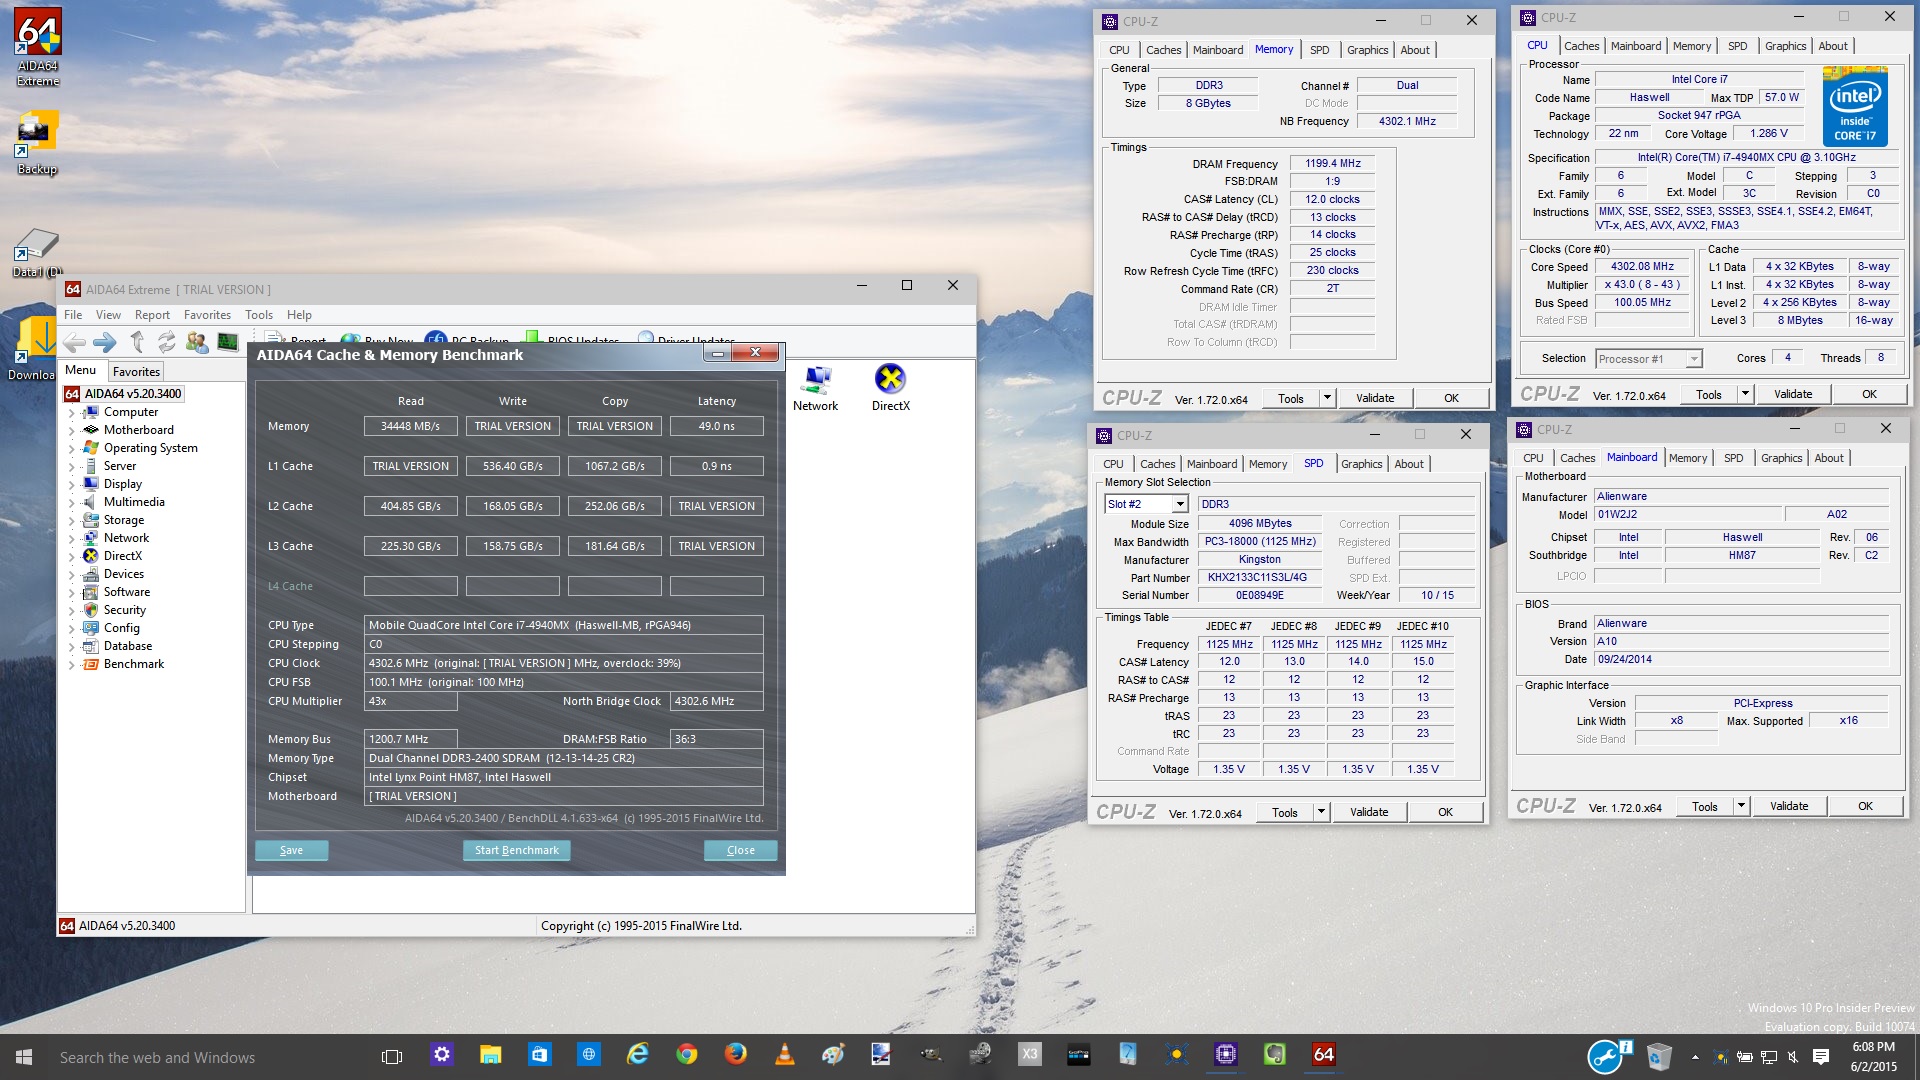Screen dimensions: 1920x1080
Task: Click the AIDA64 Back navigation arrow
Action: [75, 343]
